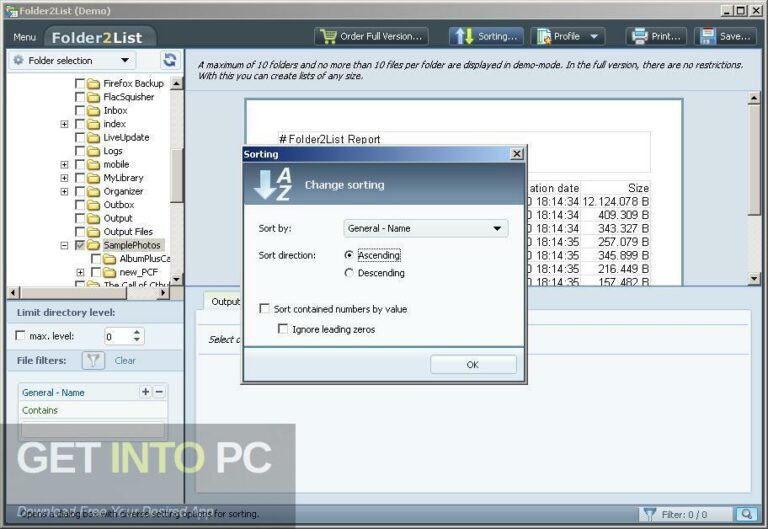Click the Firefox Backup folder icon

[93, 84]
